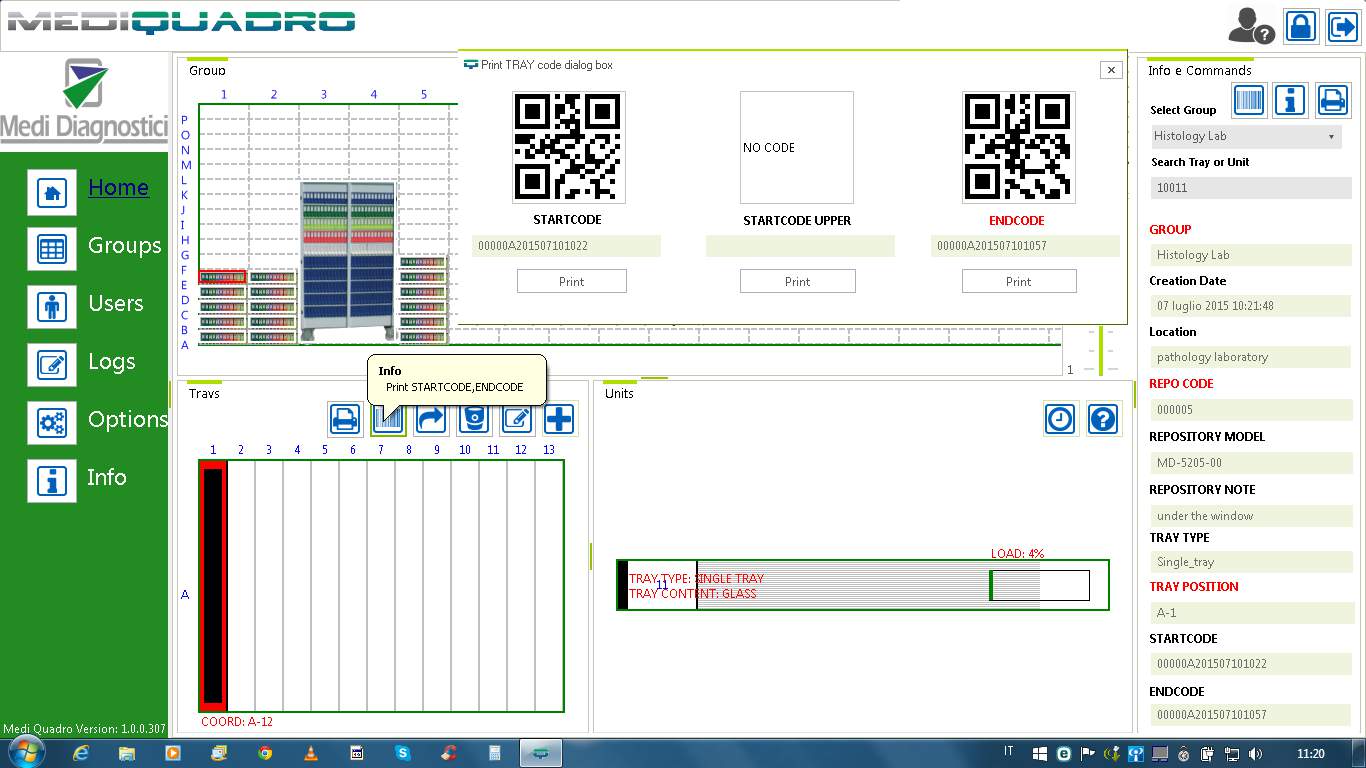Go to the Groups section
Image resolution: width=1366 pixels, height=768 pixels.
pyautogui.click(x=124, y=245)
